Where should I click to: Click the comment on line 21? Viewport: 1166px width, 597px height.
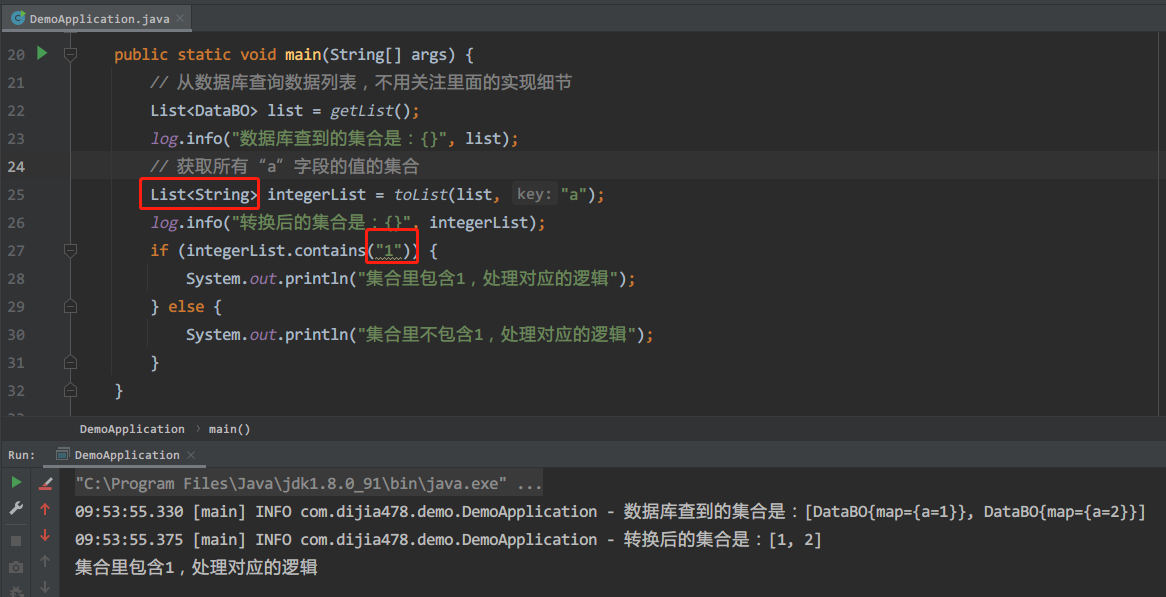[x=361, y=83]
